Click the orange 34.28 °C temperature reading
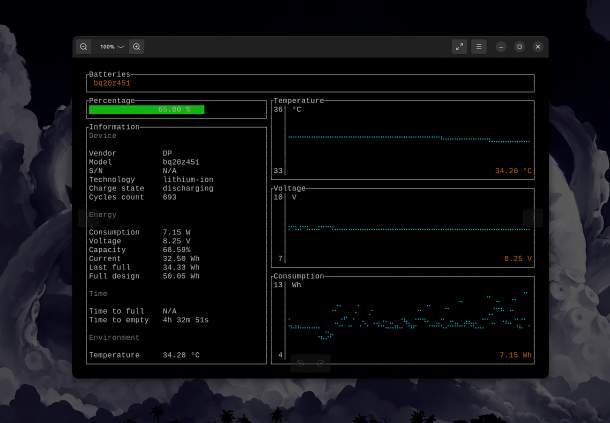610x423 pixels. coord(513,171)
